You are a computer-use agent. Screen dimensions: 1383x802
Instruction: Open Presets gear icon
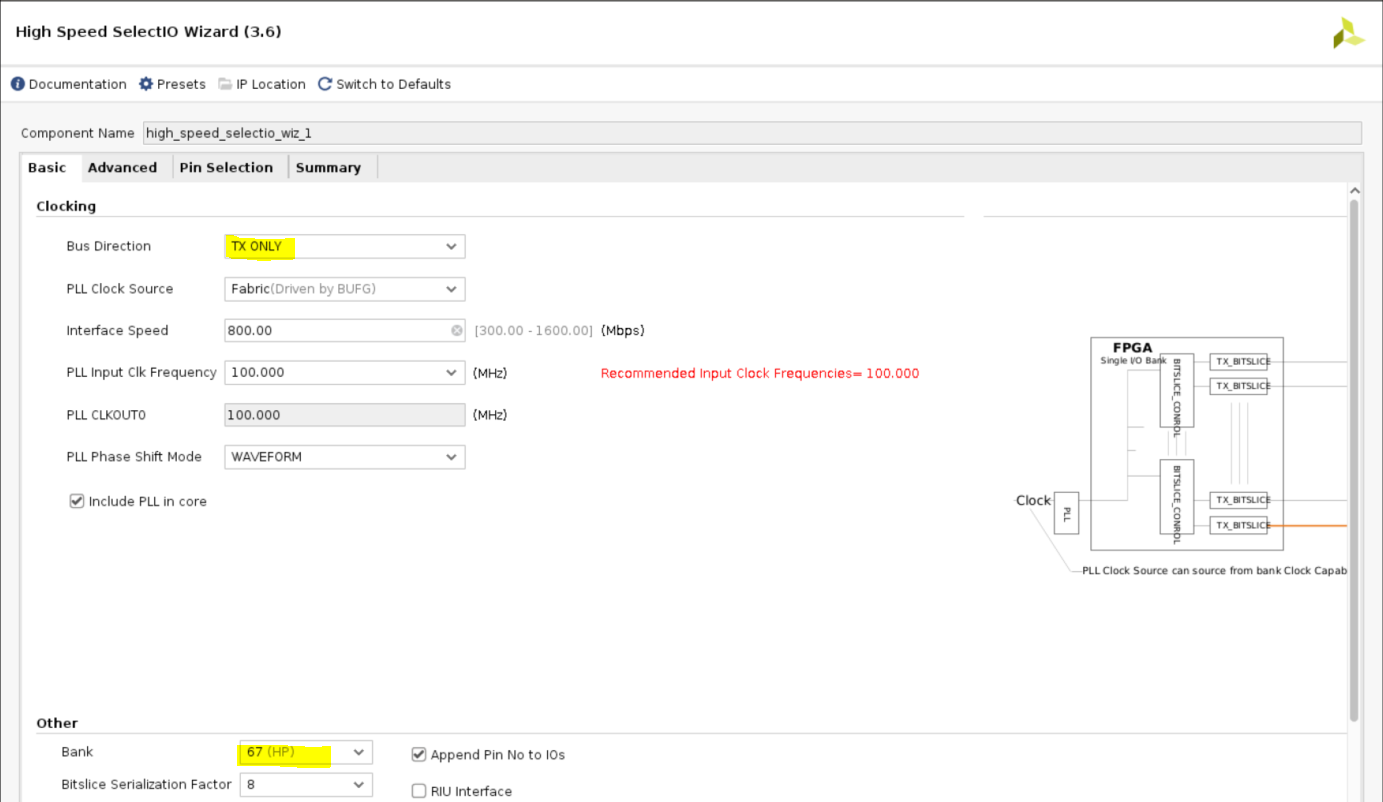tap(146, 84)
